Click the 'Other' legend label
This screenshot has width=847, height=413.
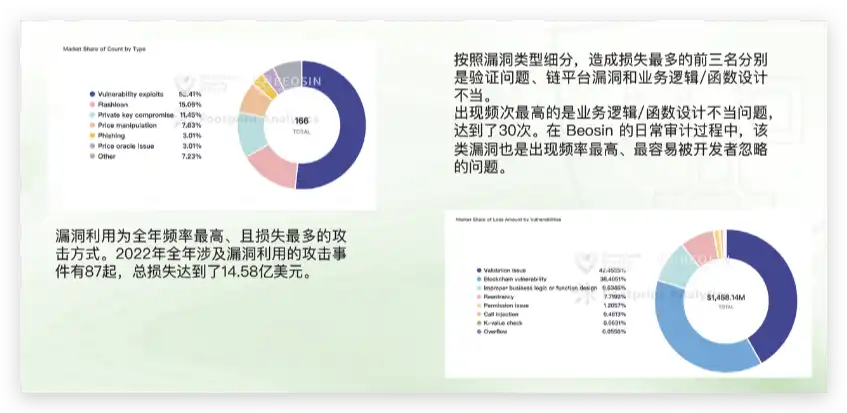tap(107, 156)
